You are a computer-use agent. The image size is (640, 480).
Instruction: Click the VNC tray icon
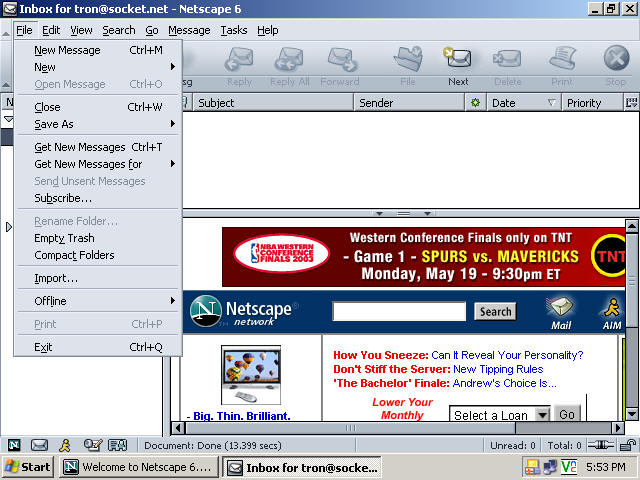[x=569, y=467]
